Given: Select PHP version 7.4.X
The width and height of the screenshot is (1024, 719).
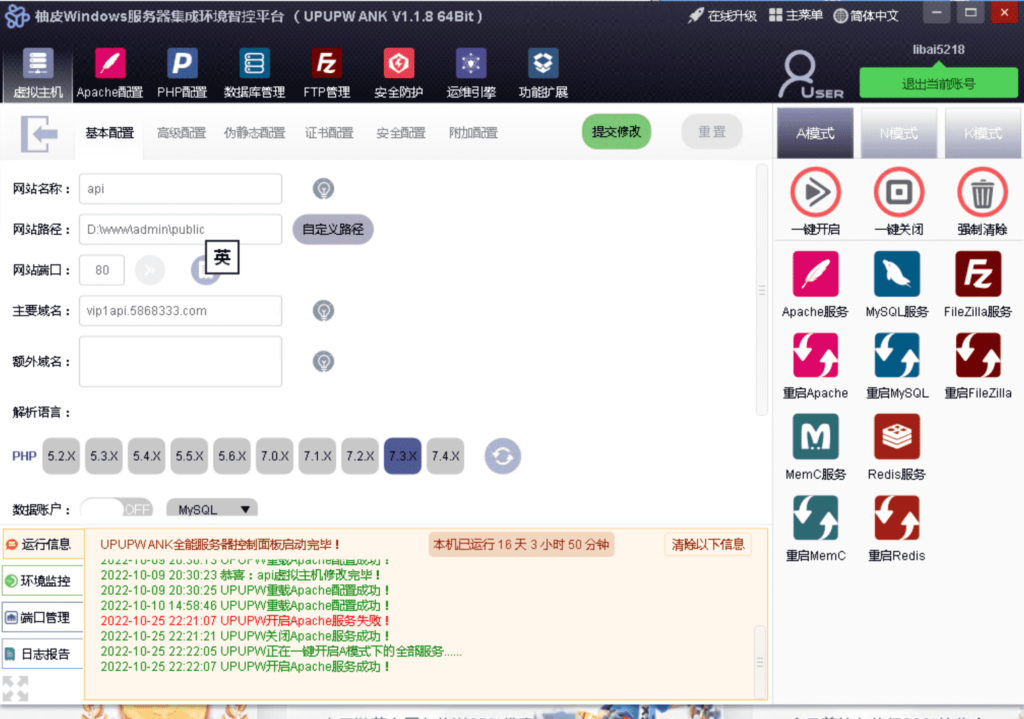Looking at the screenshot, I should click(445, 455).
